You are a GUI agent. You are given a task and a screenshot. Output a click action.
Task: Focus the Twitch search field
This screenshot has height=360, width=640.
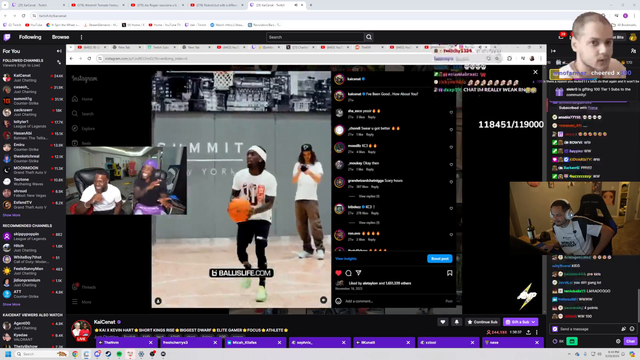(x=315, y=37)
